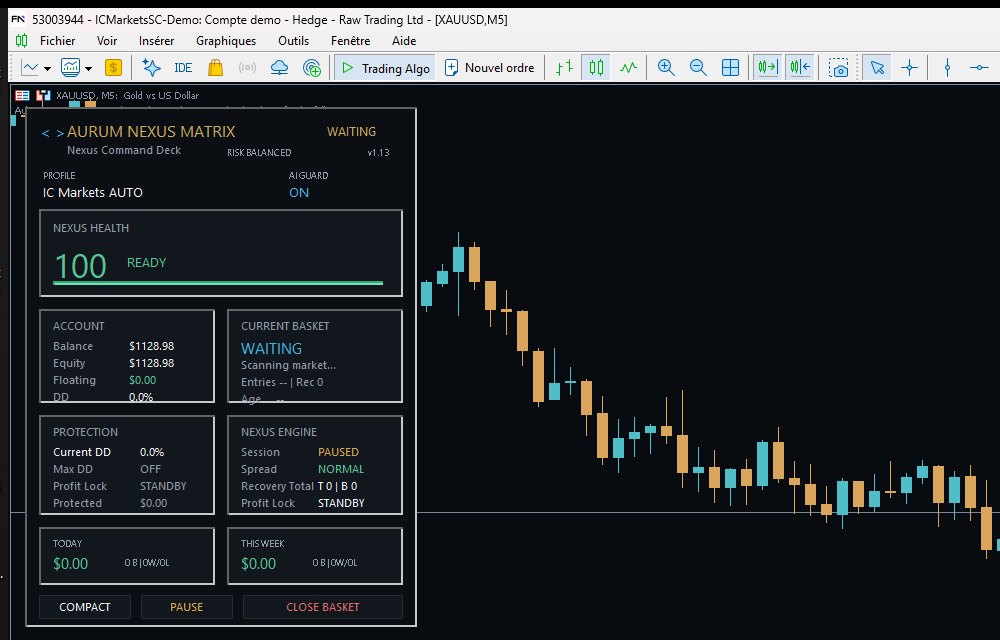The height and width of the screenshot is (640, 1000).
Task: Click the CLOSE BASKET button
Action: [x=323, y=607]
